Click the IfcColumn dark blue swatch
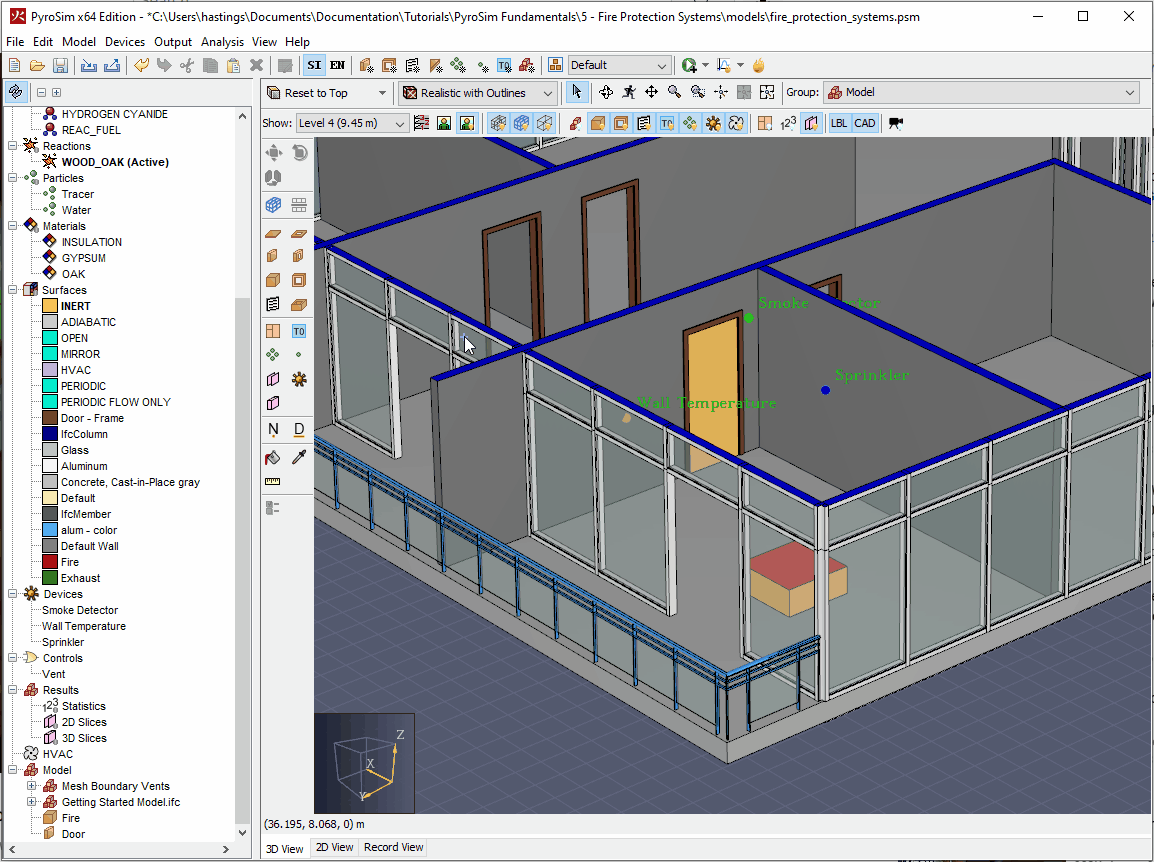 (50, 434)
